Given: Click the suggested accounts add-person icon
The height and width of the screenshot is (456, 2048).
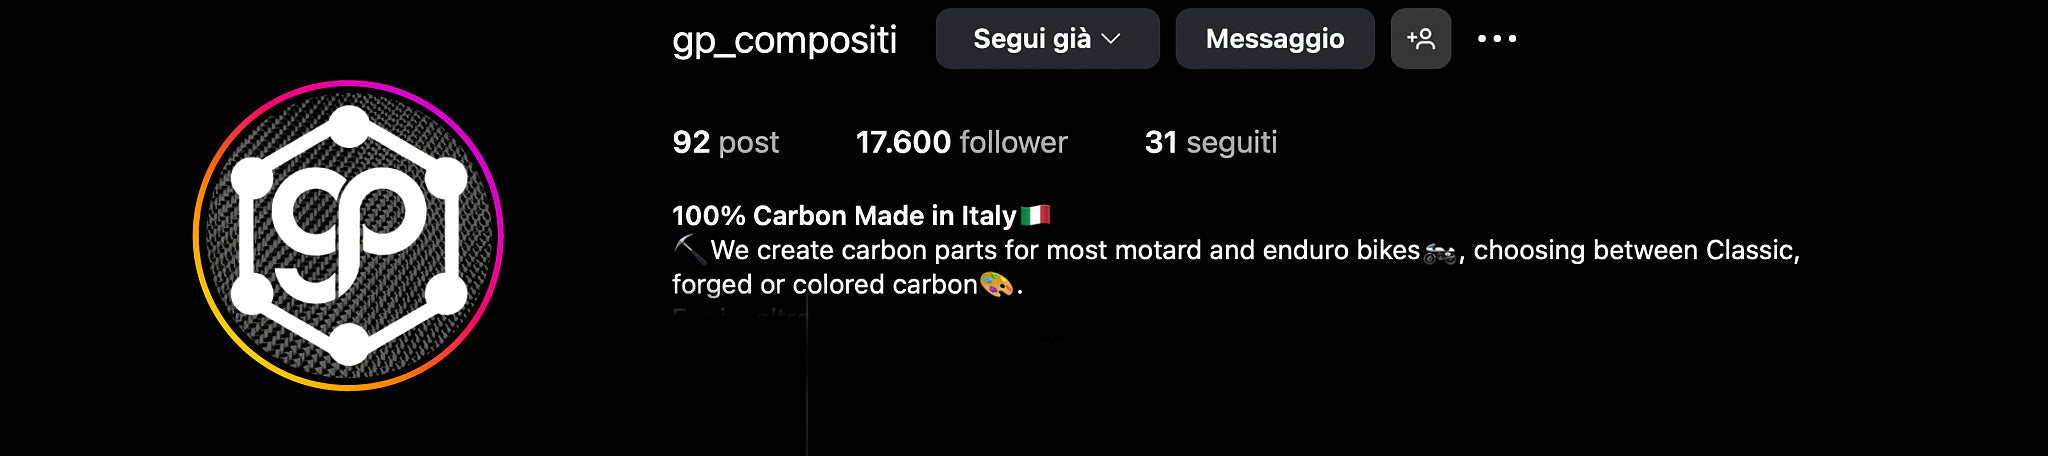Looking at the screenshot, I should pyautogui.click(x=1420, y=39).
